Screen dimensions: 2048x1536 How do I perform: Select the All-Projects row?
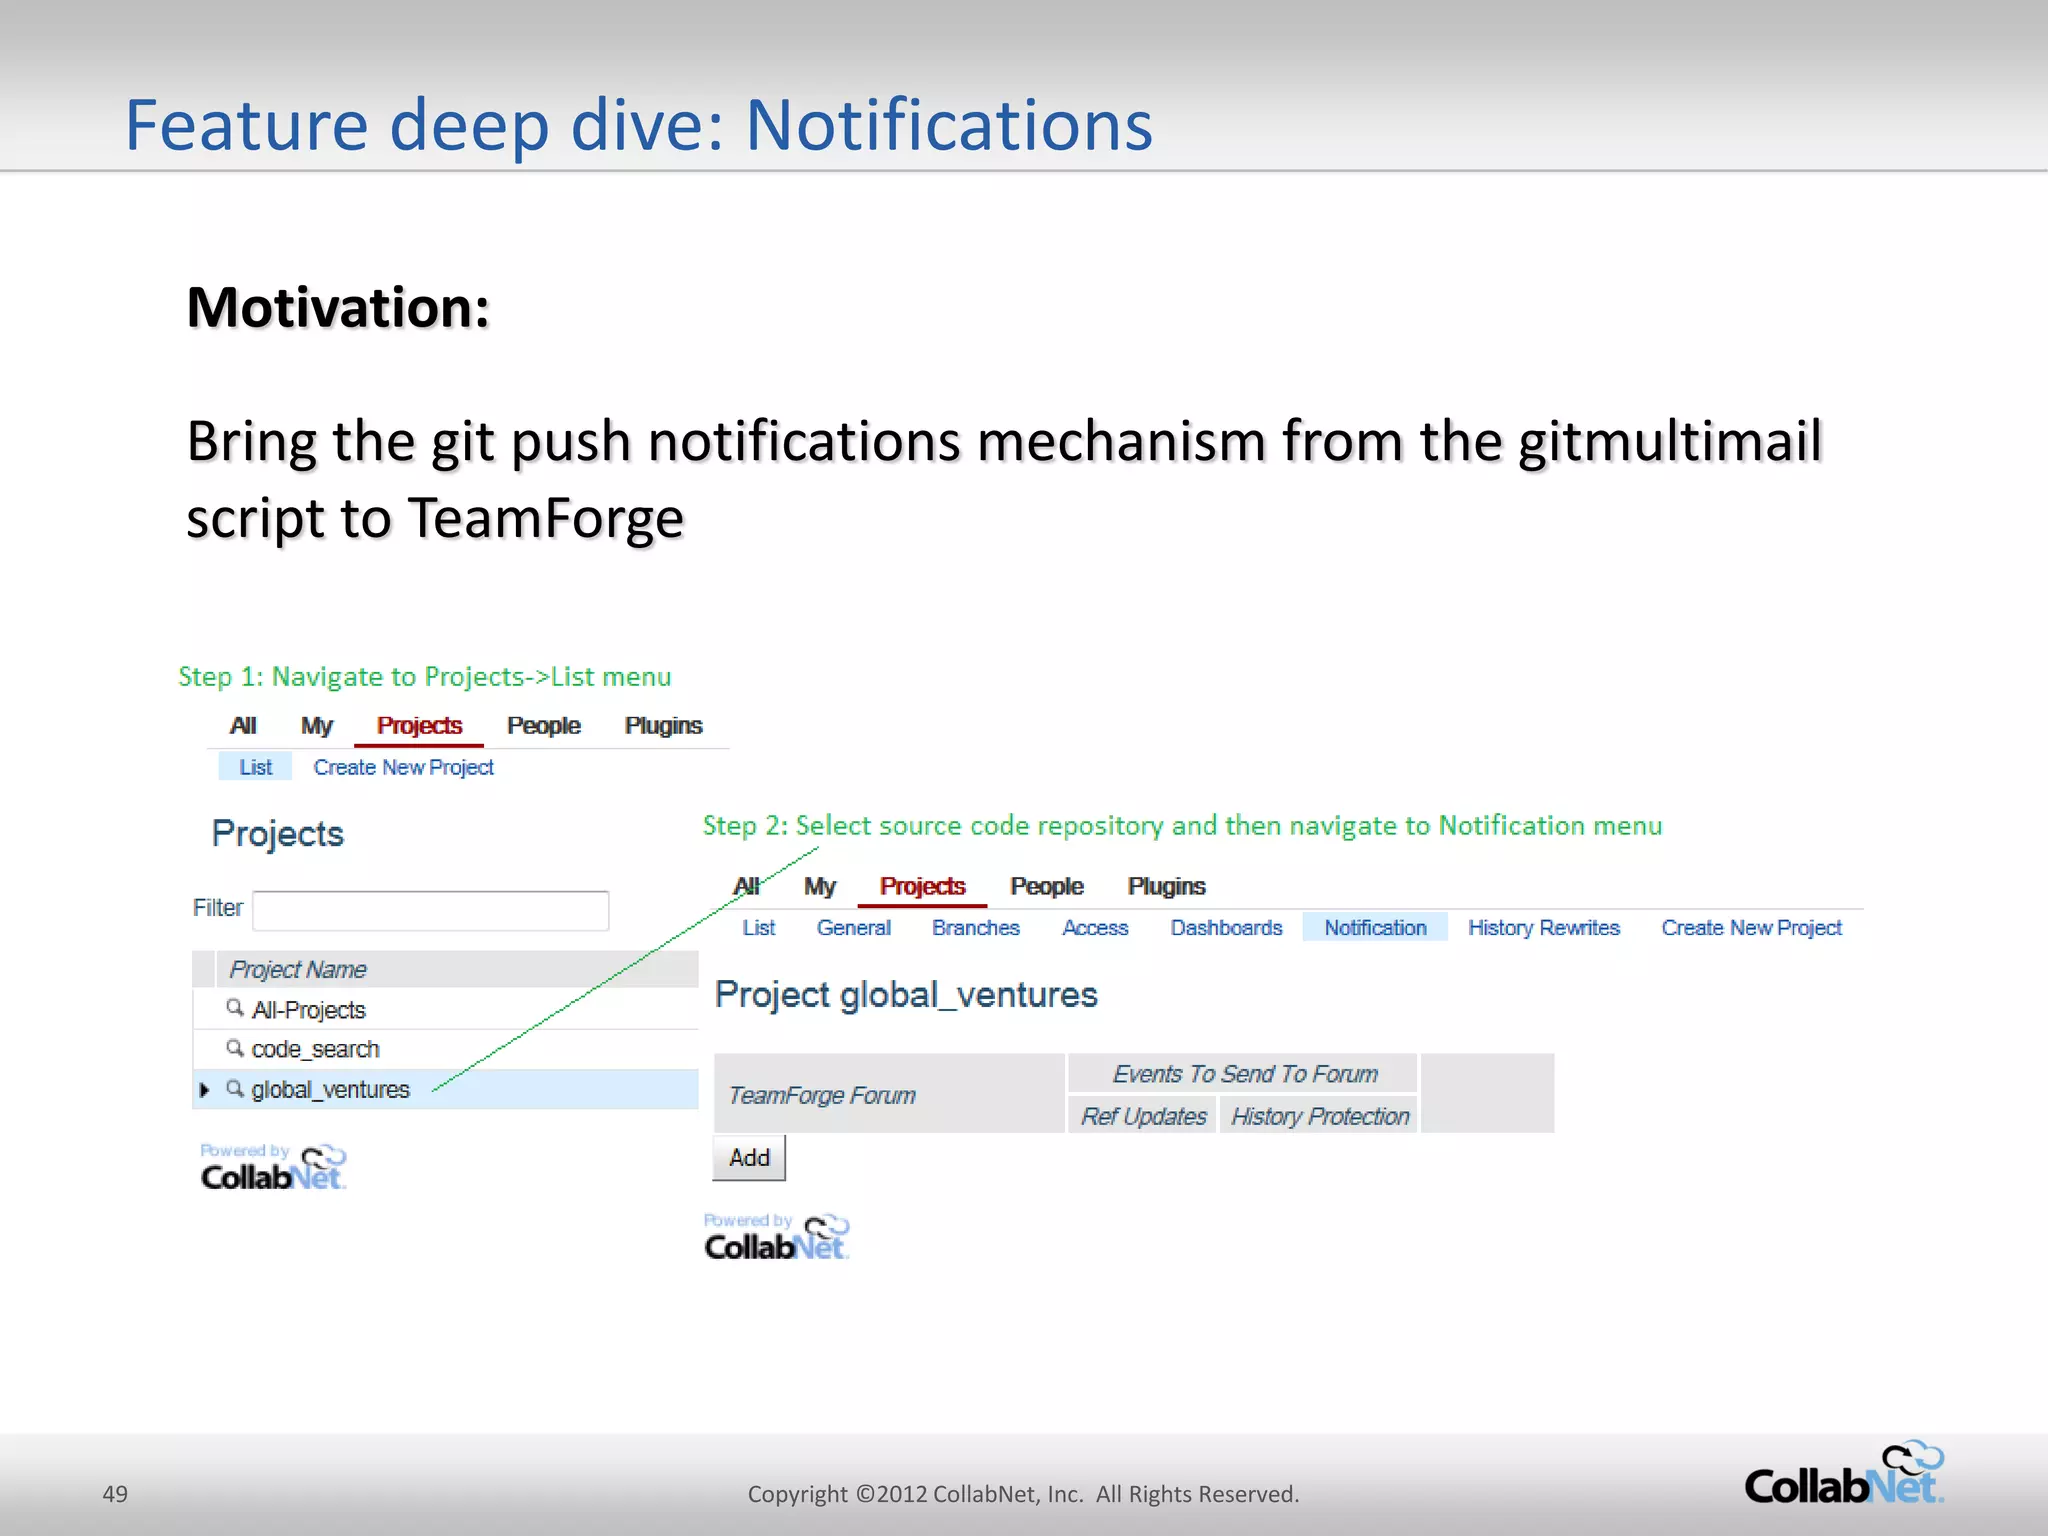pyautogui.click(x=446, y=1009)
